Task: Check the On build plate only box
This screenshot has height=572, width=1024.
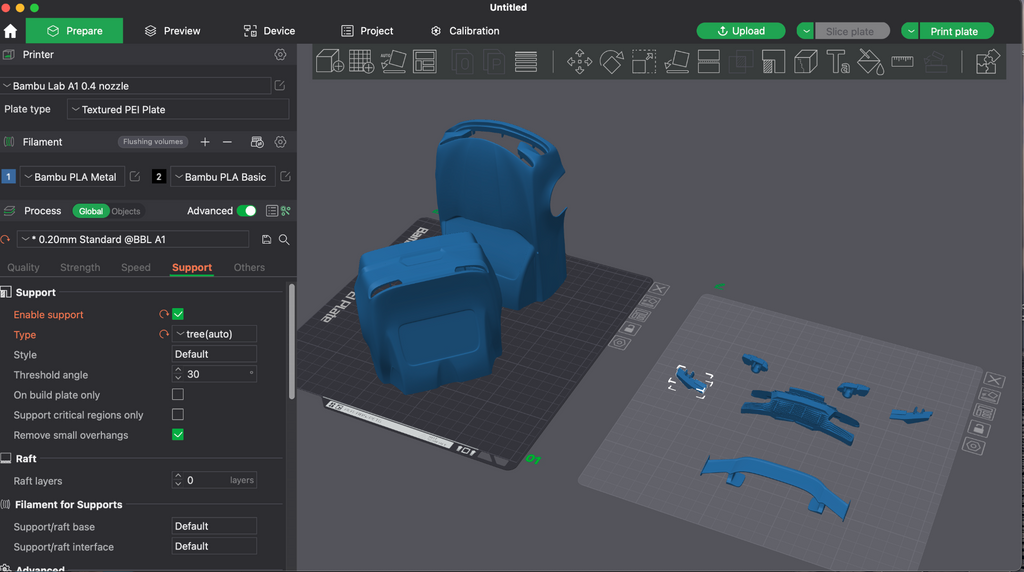Action: (178, 394)
